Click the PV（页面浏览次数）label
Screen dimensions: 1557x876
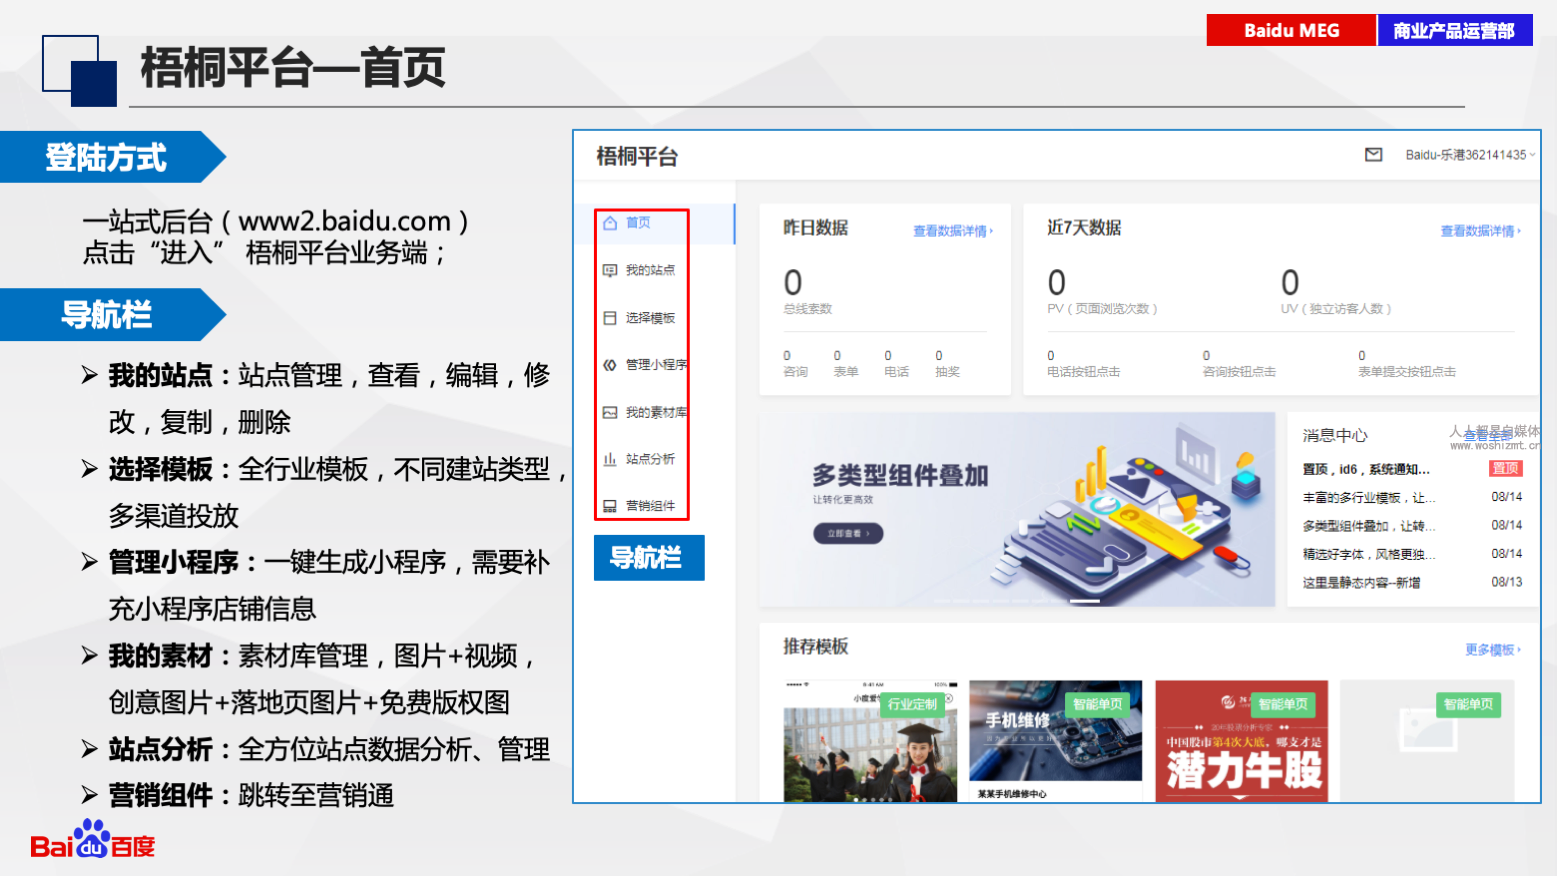coord(1102,309)
